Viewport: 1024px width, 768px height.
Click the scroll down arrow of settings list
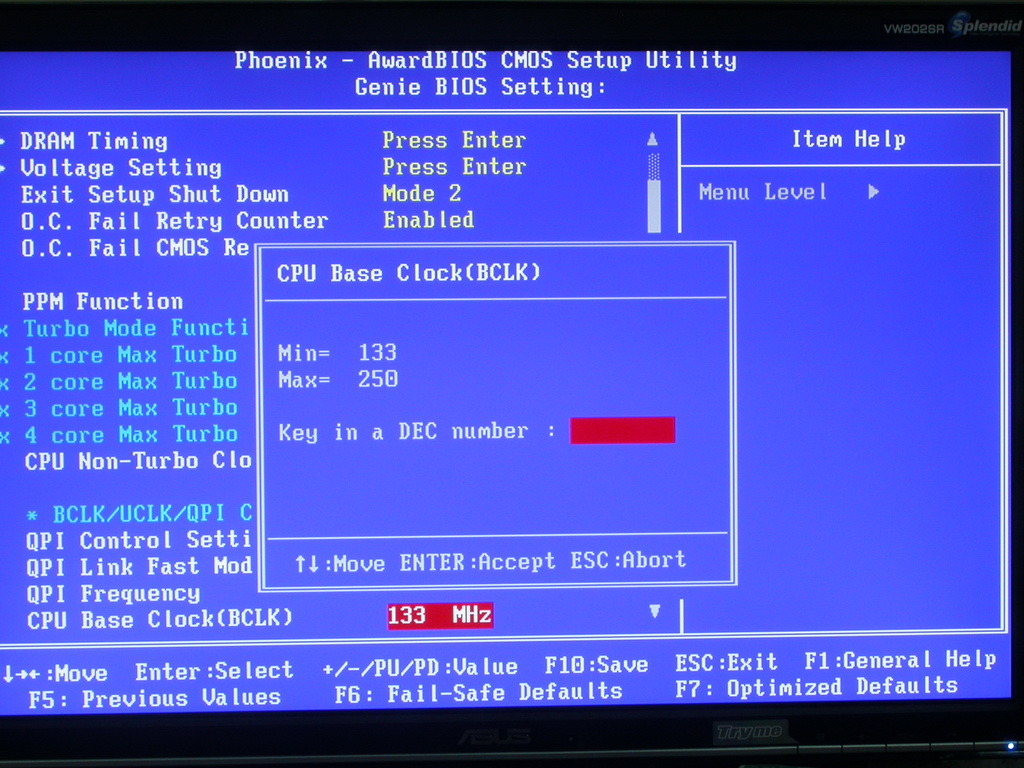click(x=654, y=612)
